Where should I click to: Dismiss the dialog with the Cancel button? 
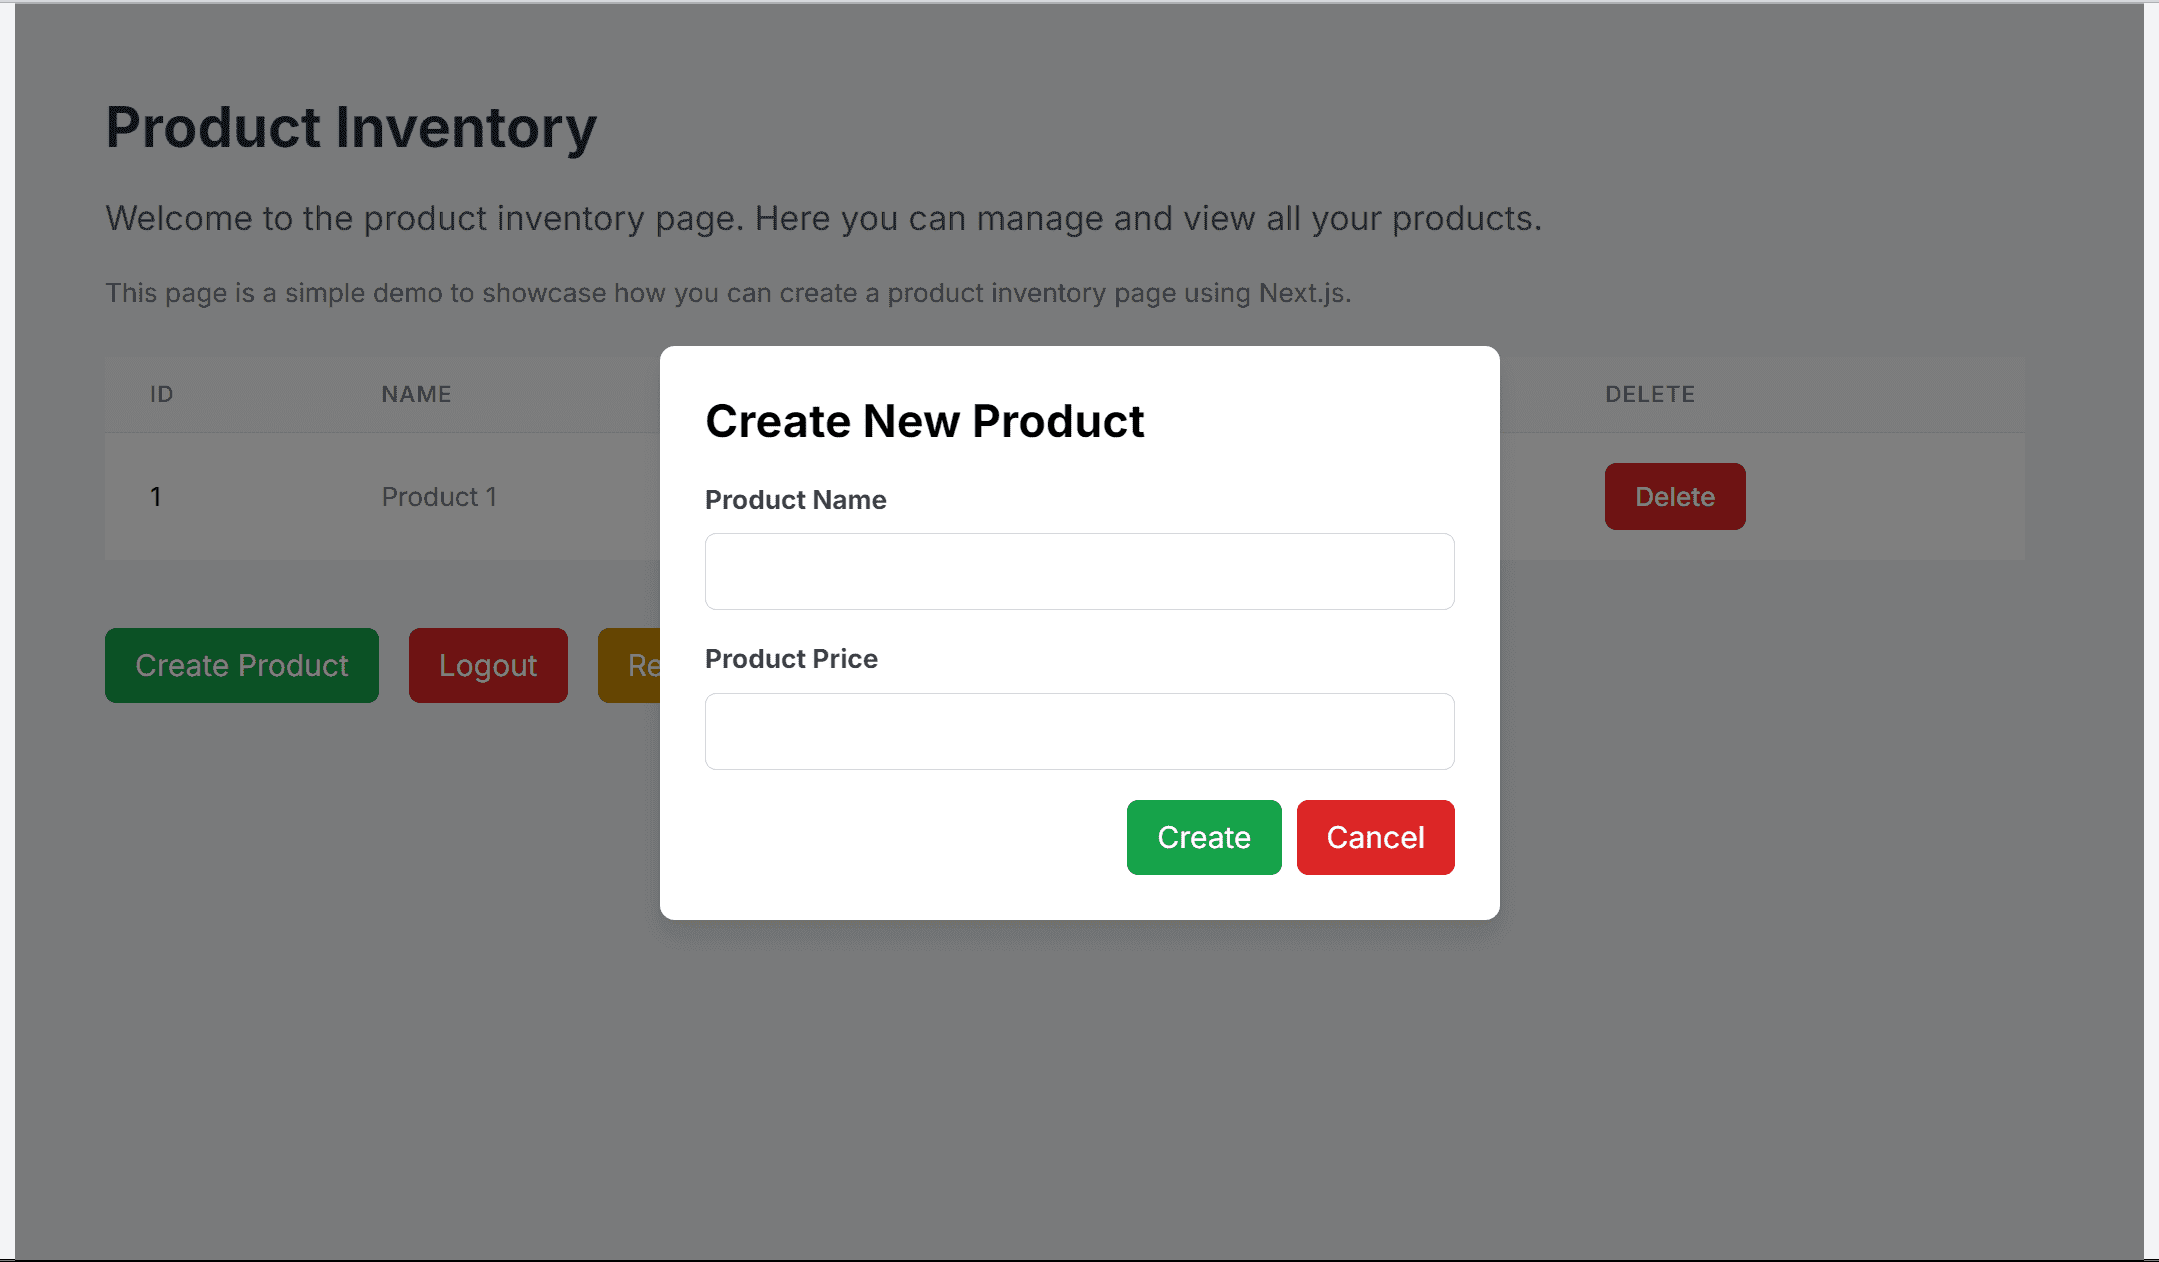(1375, 837)
